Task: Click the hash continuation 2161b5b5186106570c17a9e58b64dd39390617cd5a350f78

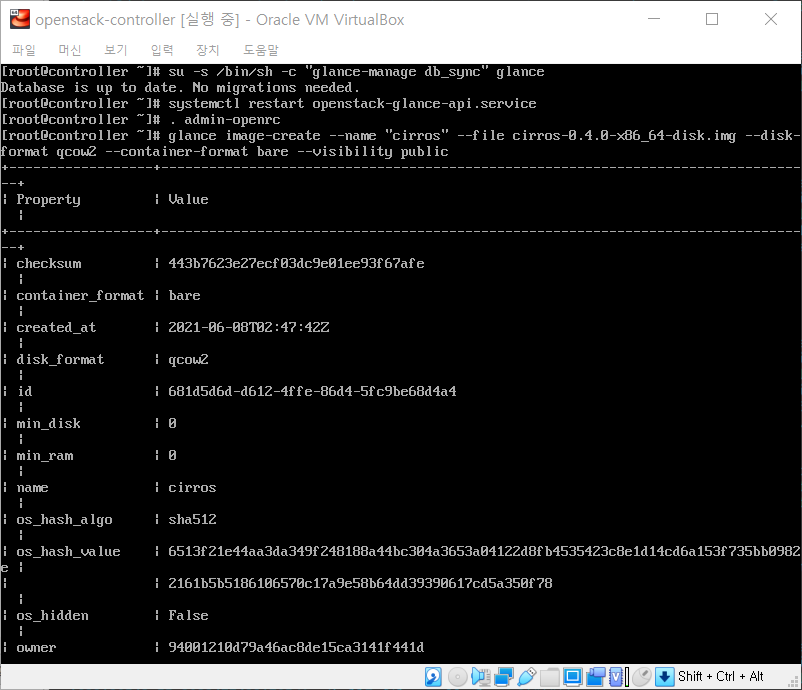Action: [360, 584]
